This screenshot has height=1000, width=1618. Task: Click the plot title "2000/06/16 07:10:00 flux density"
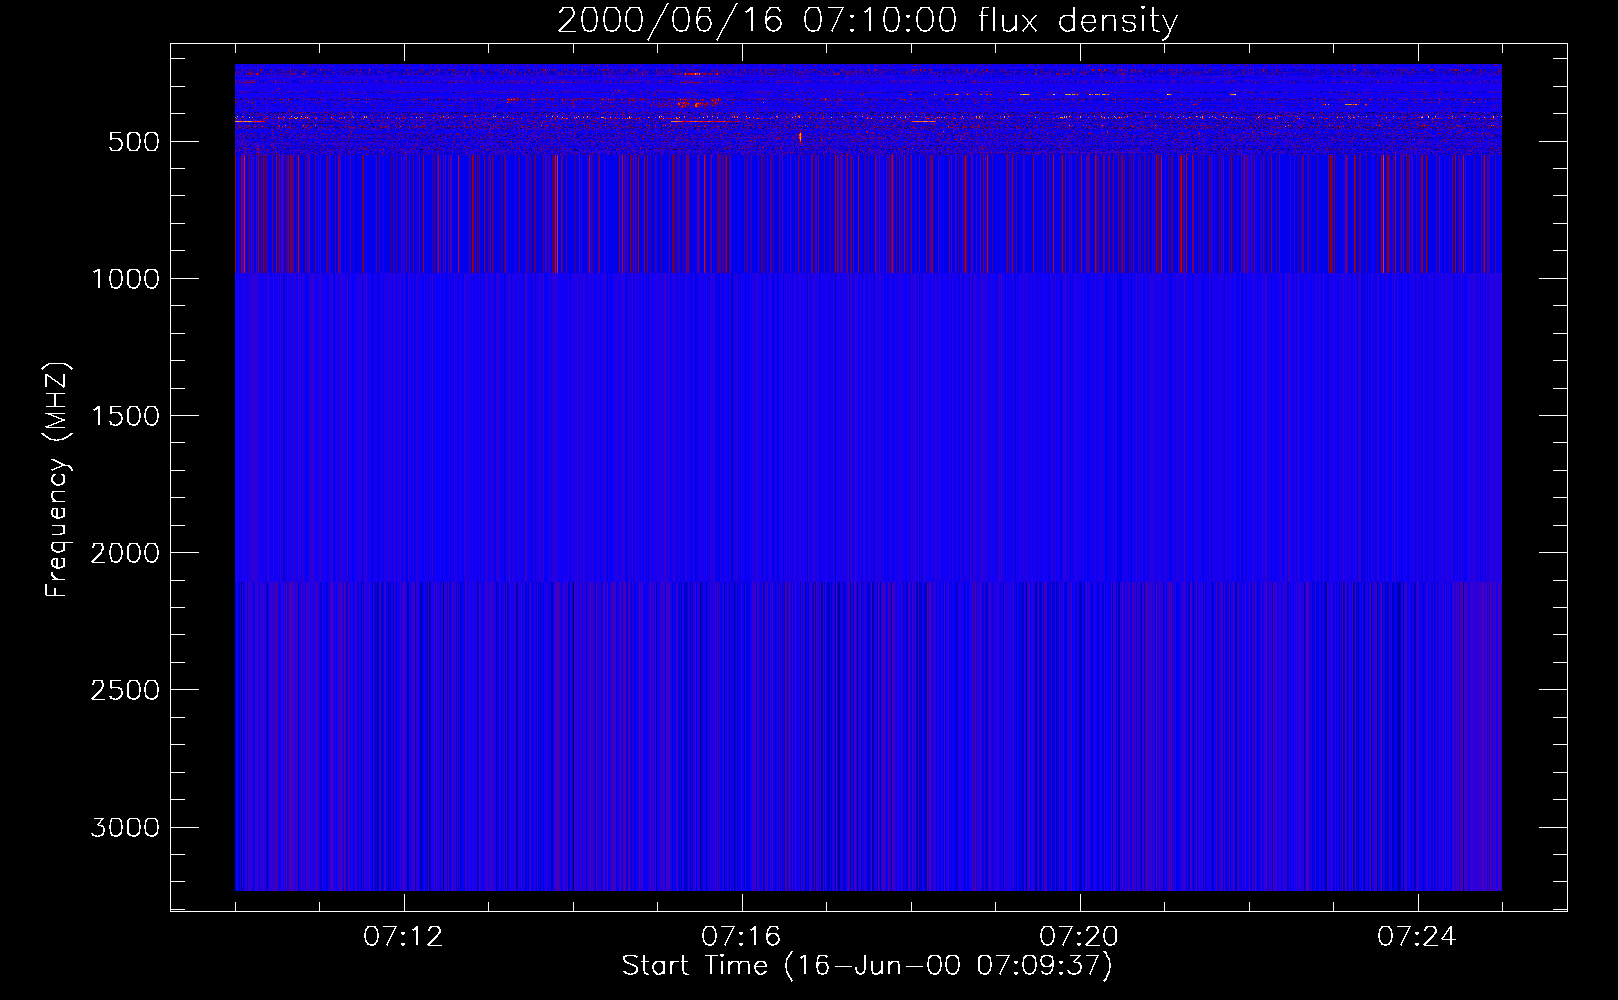click(867, 21)
